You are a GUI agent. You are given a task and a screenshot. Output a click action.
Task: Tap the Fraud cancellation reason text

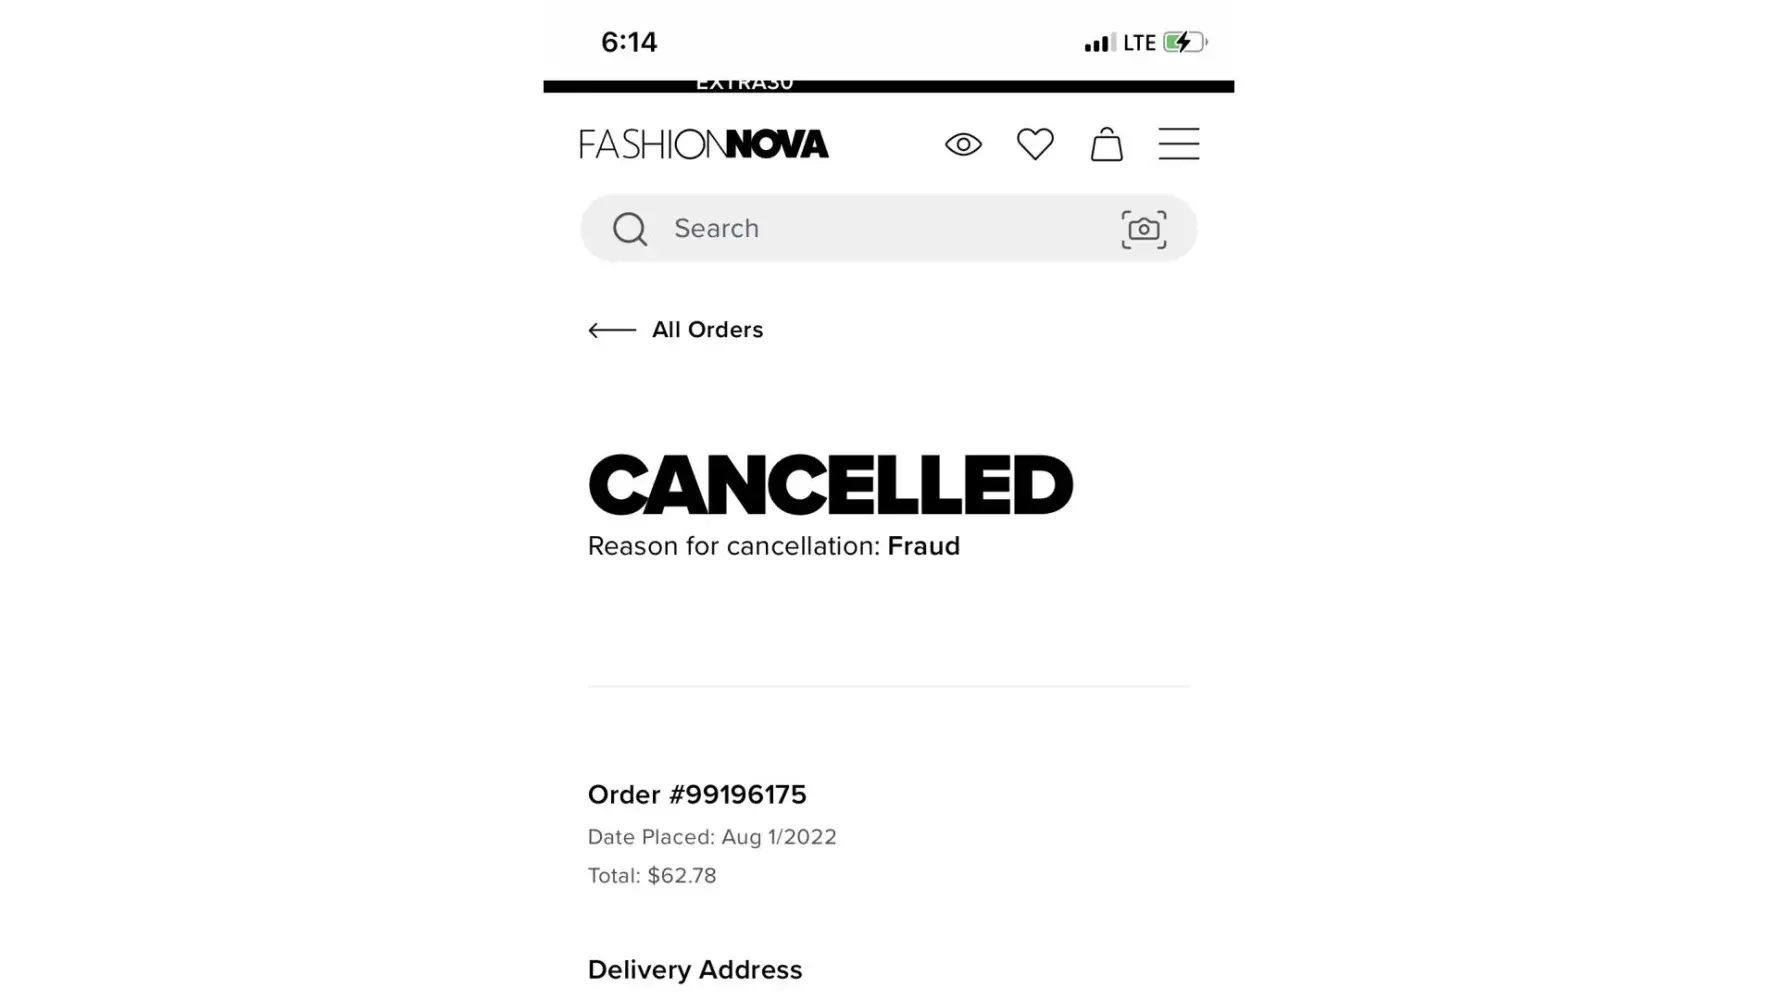pos(923,546)
